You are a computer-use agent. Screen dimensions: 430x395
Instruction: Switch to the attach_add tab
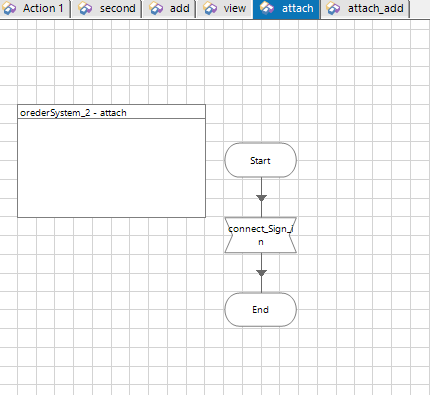pyautogui.click(x=365, y=8)
